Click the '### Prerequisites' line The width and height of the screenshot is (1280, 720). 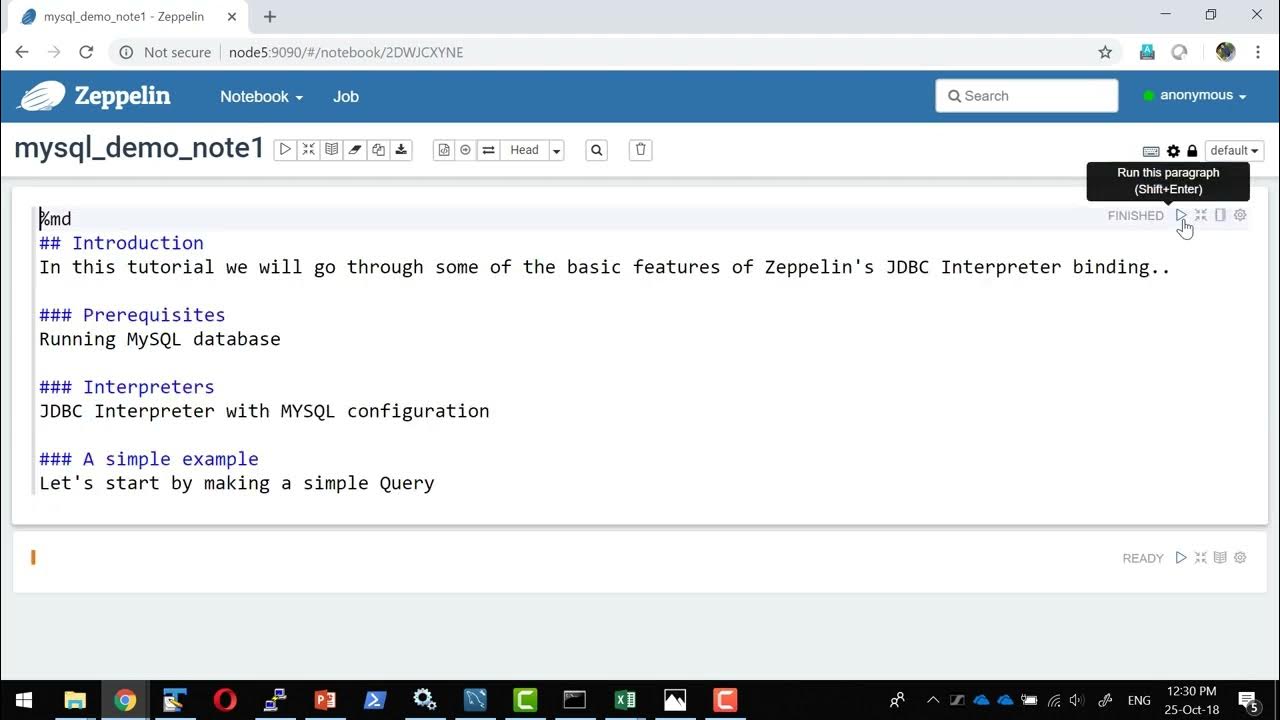click(132, 315)
